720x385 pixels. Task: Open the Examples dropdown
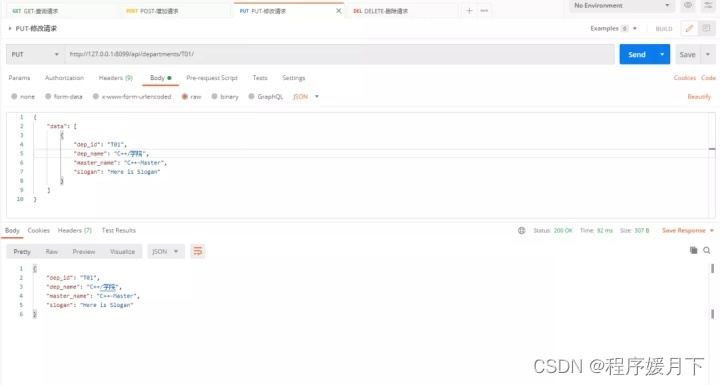[614, 28]
